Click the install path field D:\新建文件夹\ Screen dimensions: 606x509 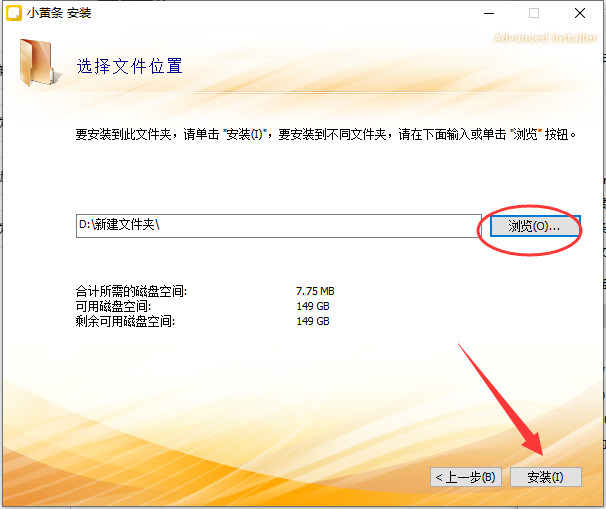pyautogui.click(x=279, y=226)
